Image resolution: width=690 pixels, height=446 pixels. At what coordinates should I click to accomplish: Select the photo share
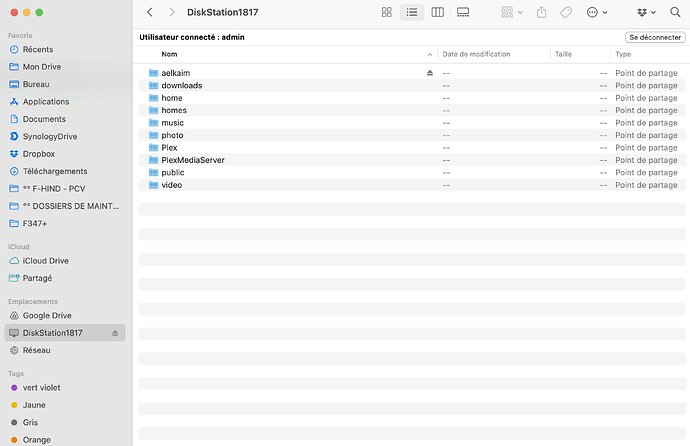(412, 135)
